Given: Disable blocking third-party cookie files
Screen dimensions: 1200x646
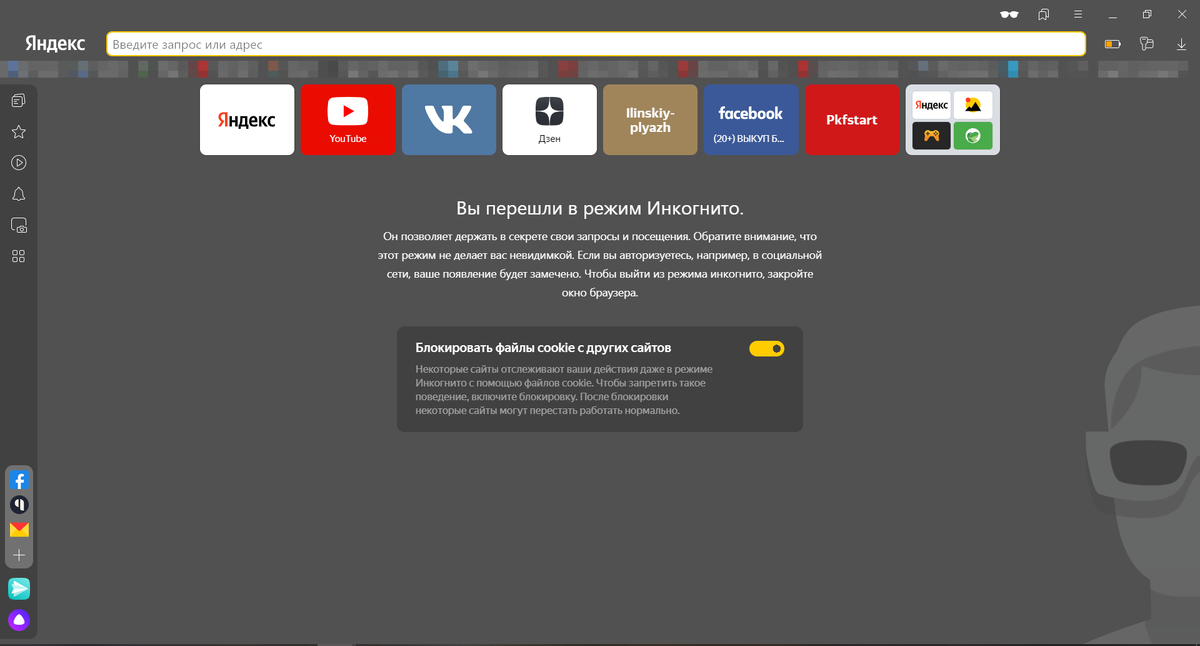Looking at the screenshot, I should [766, 348].
